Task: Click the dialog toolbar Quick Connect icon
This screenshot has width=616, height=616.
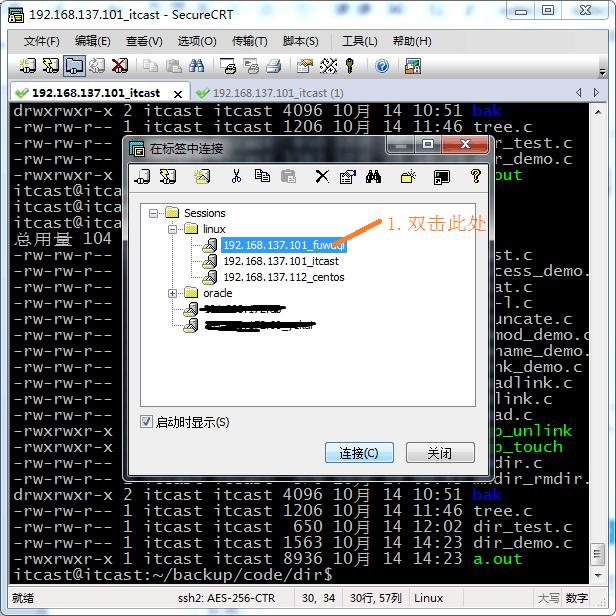Action: [x=168, y=176]
